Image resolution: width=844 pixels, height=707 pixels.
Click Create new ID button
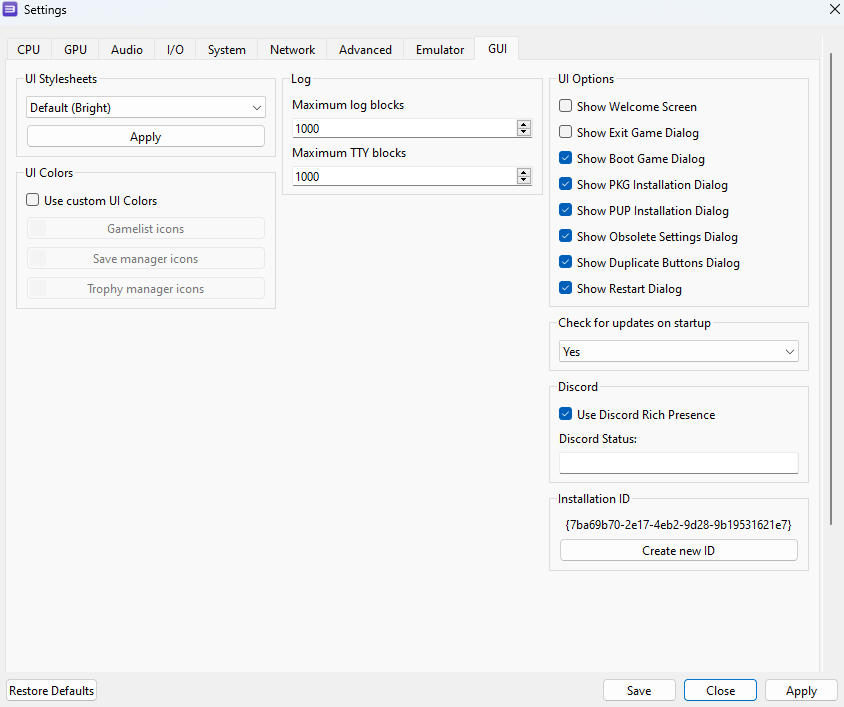679,551
